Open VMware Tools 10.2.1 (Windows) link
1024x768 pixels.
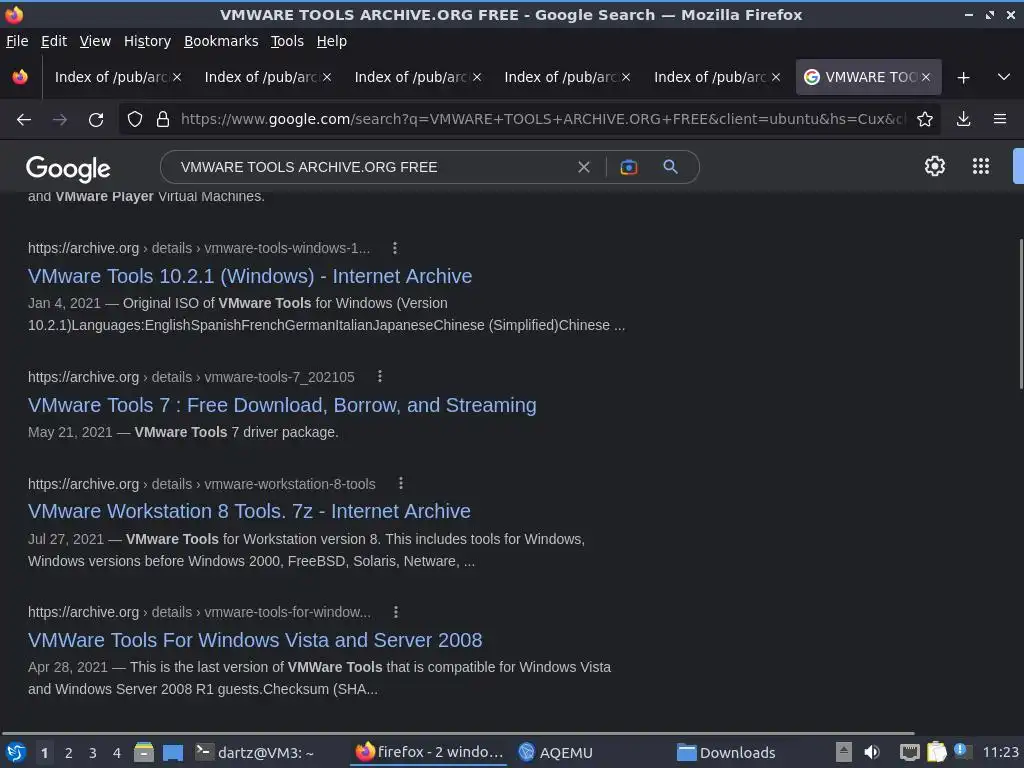coord(249,276)
